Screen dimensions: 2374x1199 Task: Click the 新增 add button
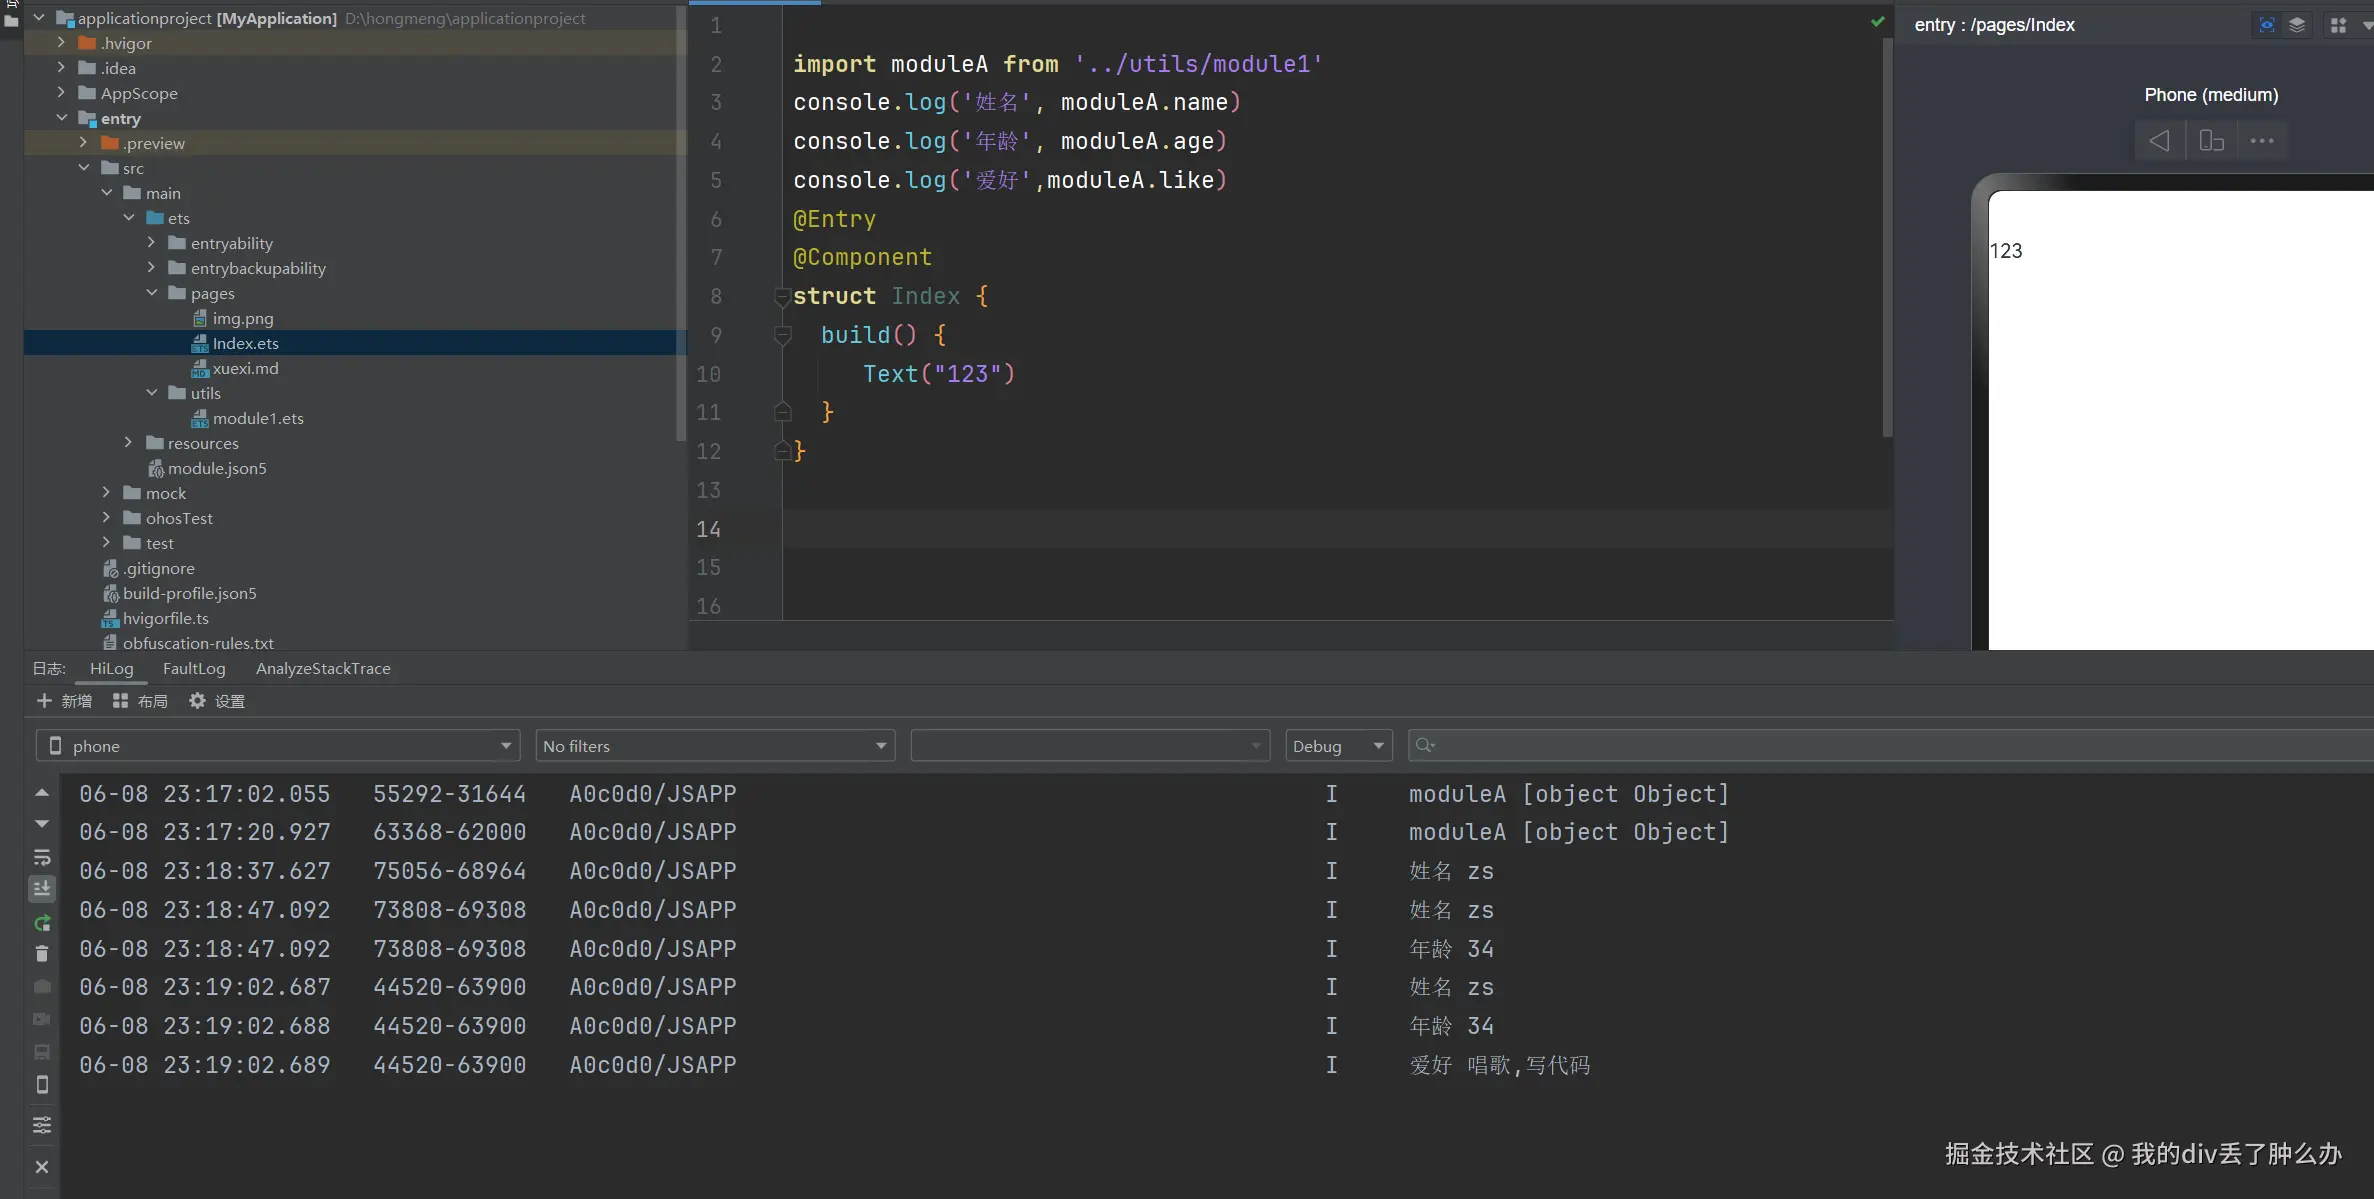tap(64, 701)
